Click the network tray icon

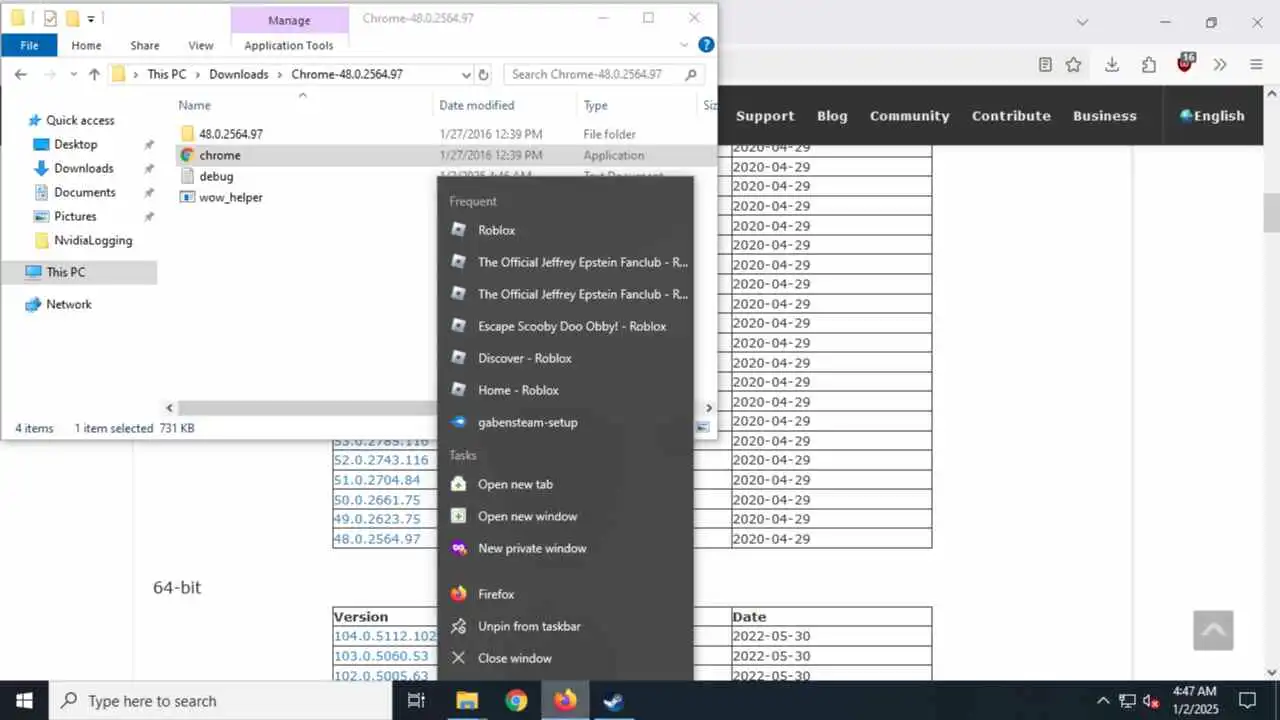(x=1127, y=701)
